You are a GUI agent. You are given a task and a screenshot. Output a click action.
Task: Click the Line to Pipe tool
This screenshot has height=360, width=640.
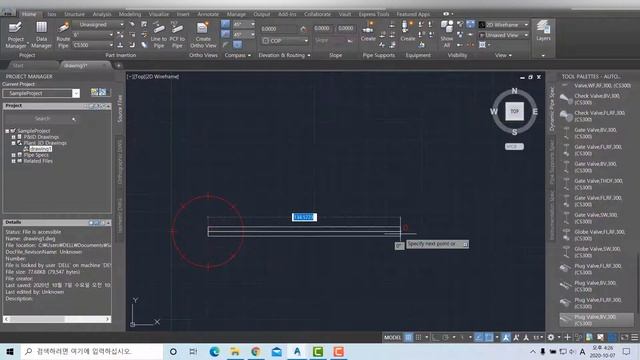(x=159, y=35)
